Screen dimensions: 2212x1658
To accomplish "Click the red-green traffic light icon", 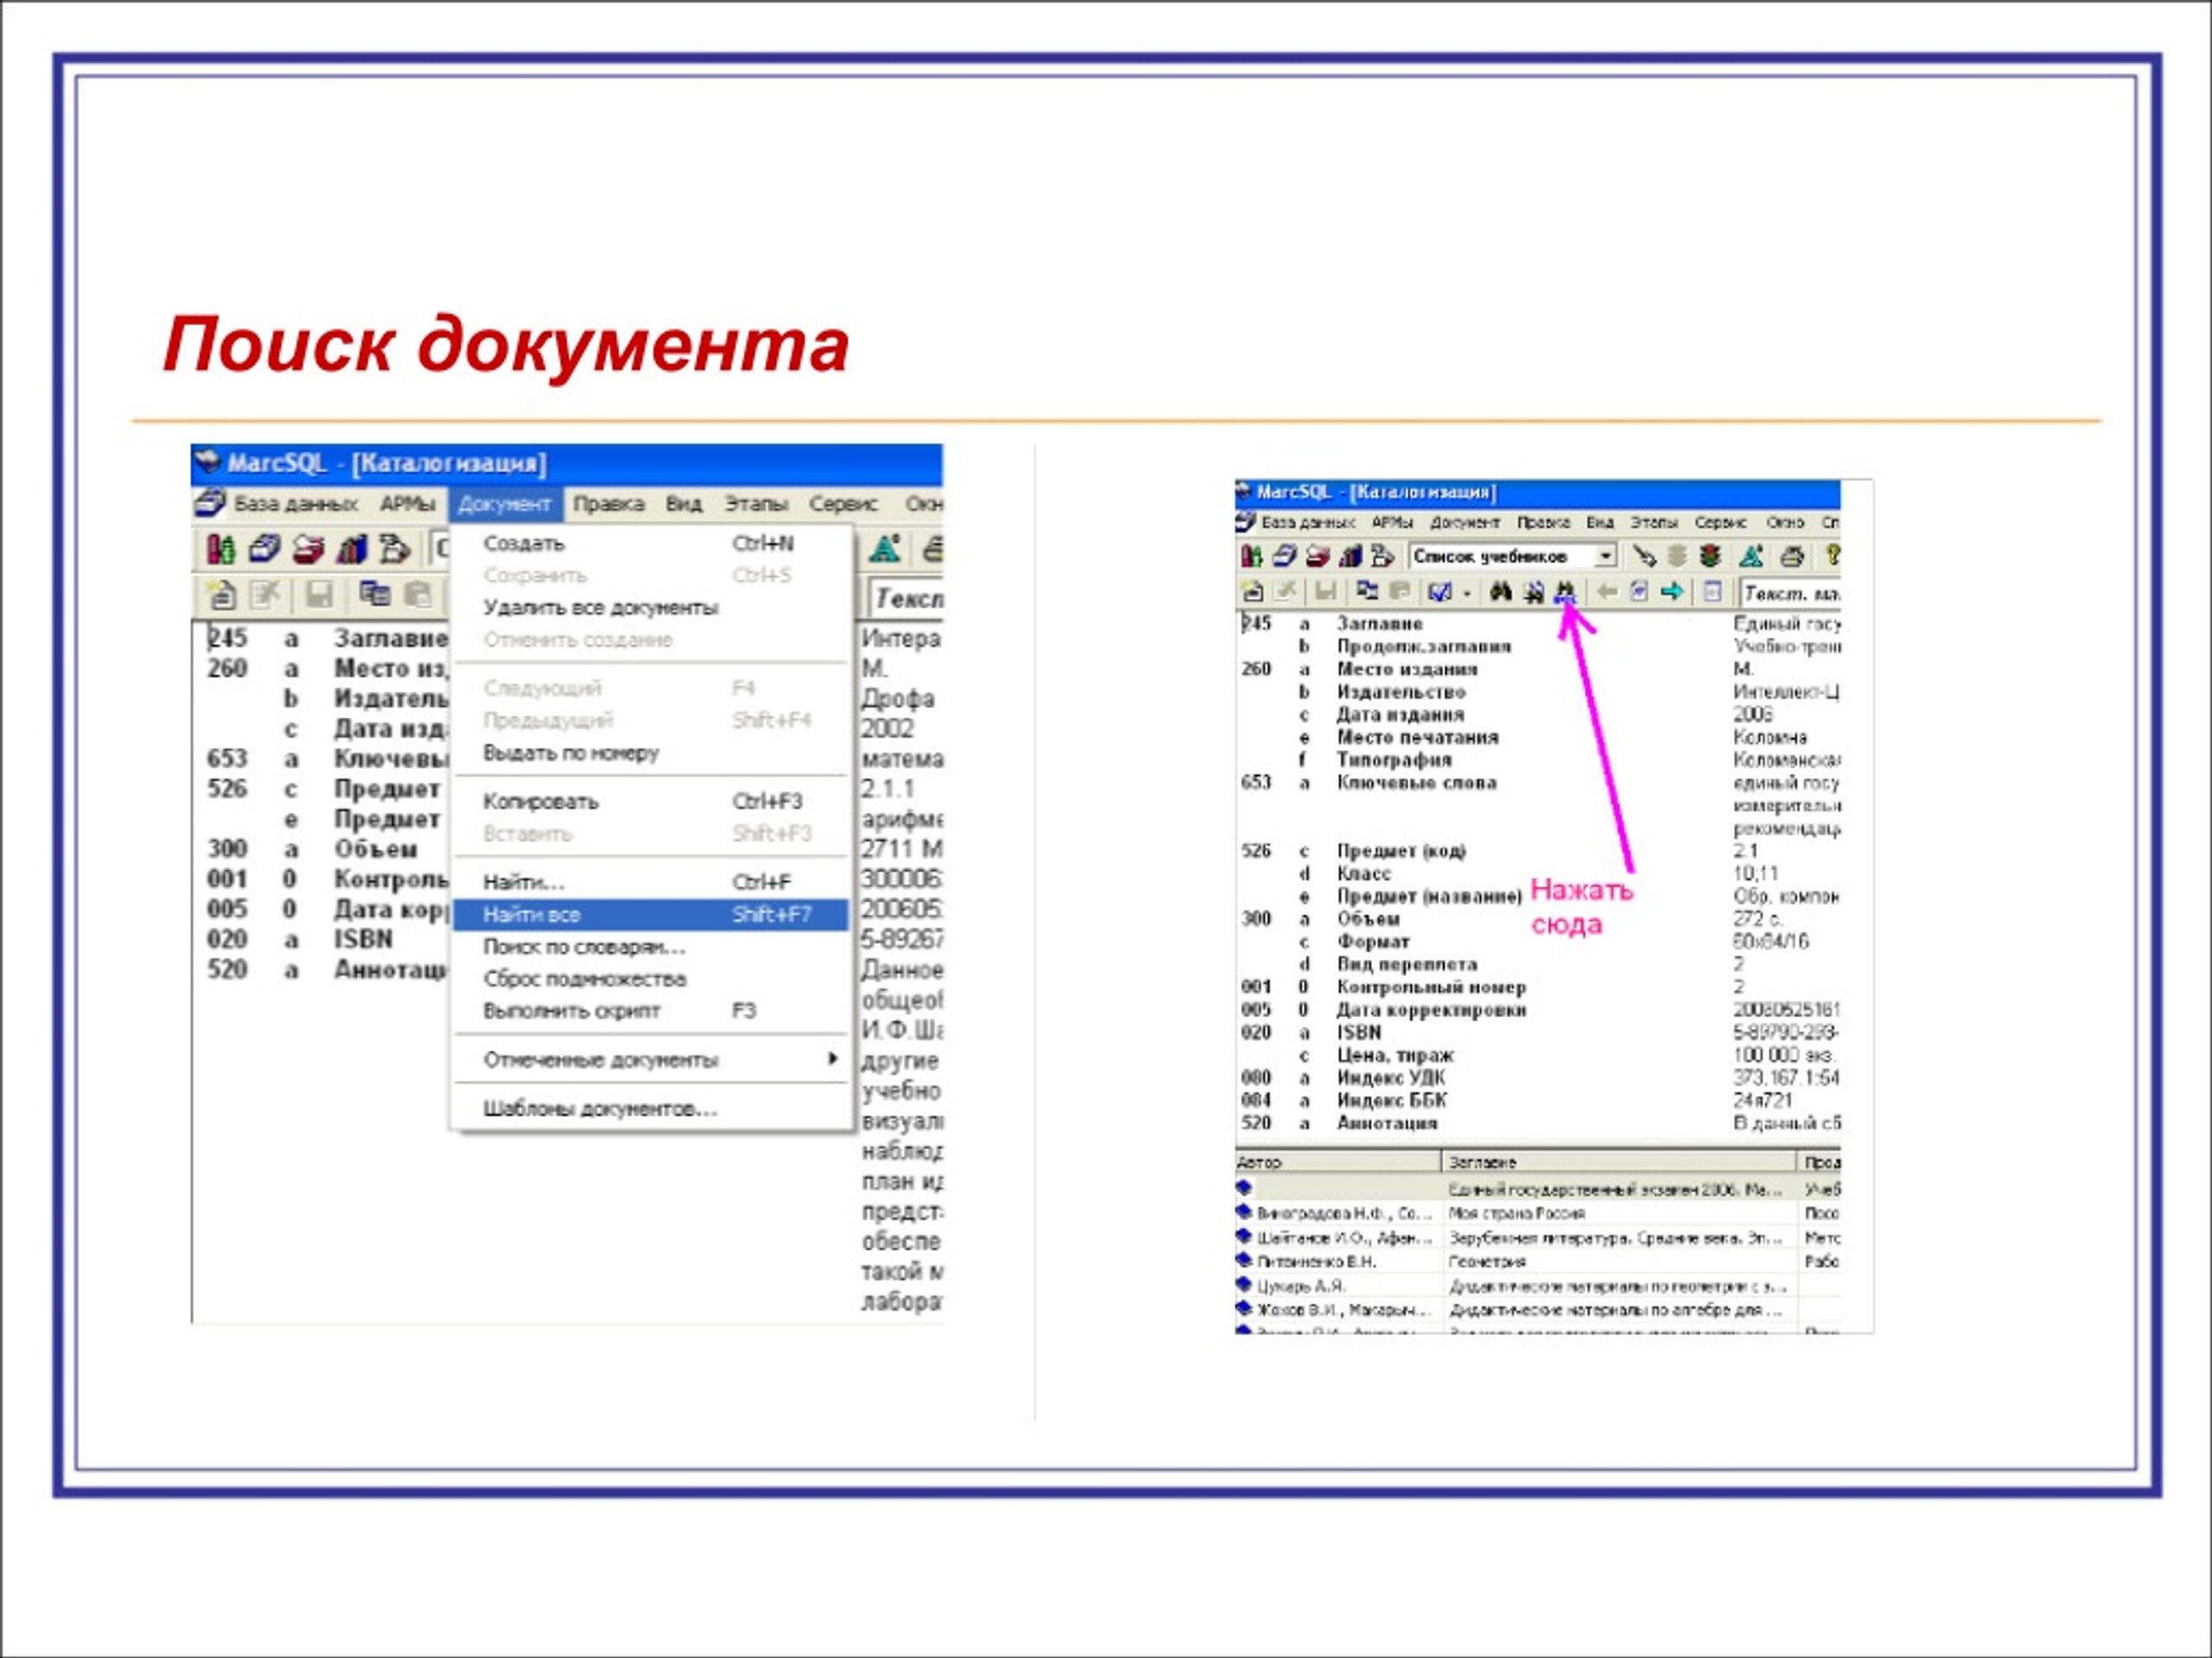I will pyautogui.click(x=1710, y=556).
